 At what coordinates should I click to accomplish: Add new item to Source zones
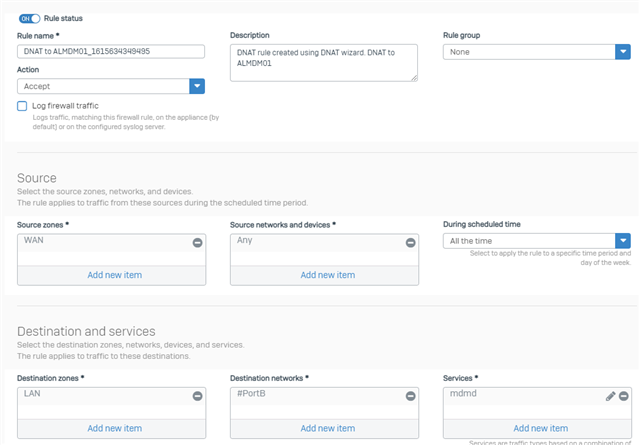[115, 275]
